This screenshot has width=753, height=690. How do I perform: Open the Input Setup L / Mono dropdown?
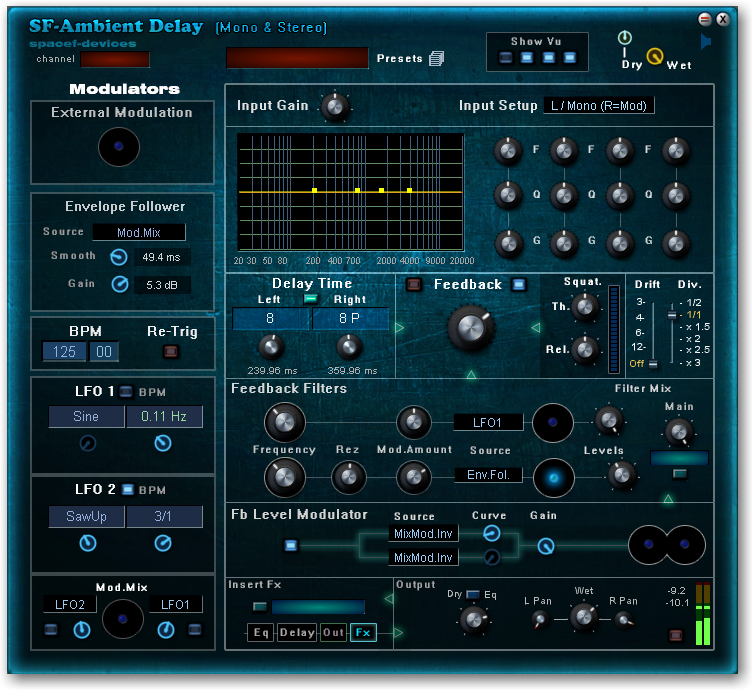(599, 106)
